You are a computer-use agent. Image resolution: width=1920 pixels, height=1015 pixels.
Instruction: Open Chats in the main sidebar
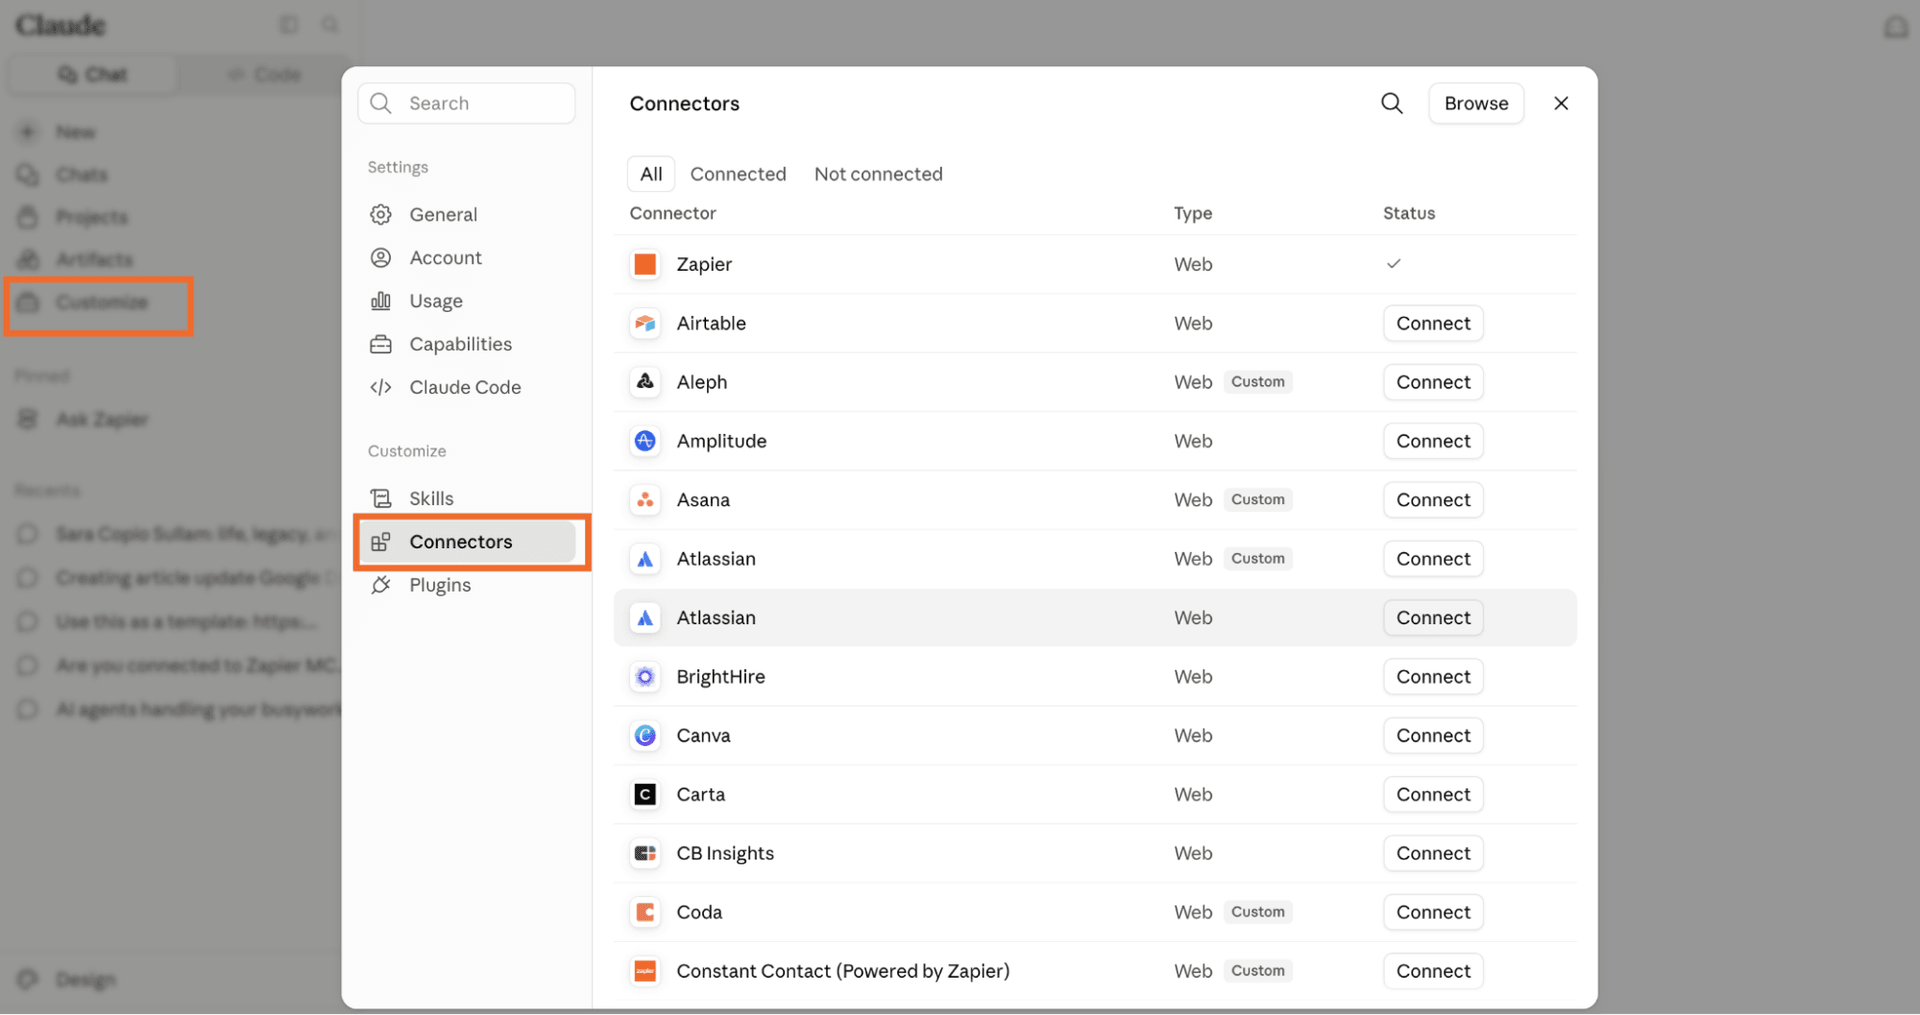[x=80, y=175]
